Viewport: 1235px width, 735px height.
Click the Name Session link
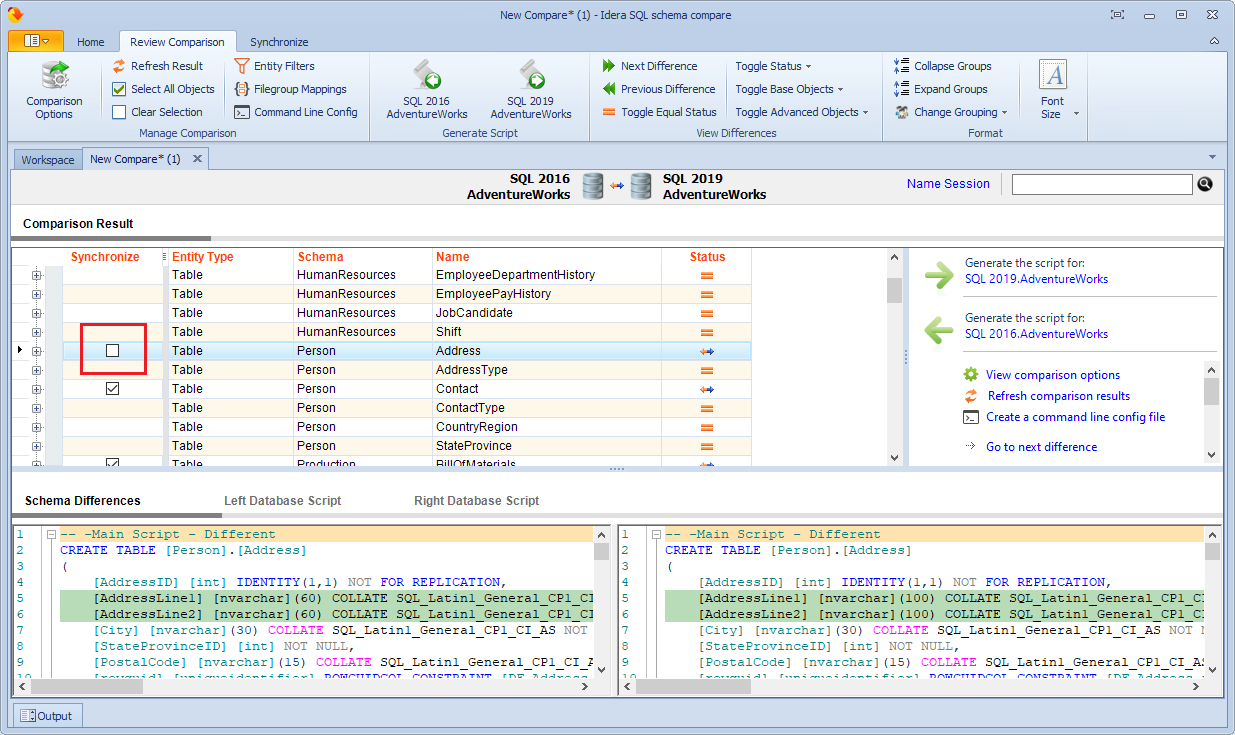point(948,184)
